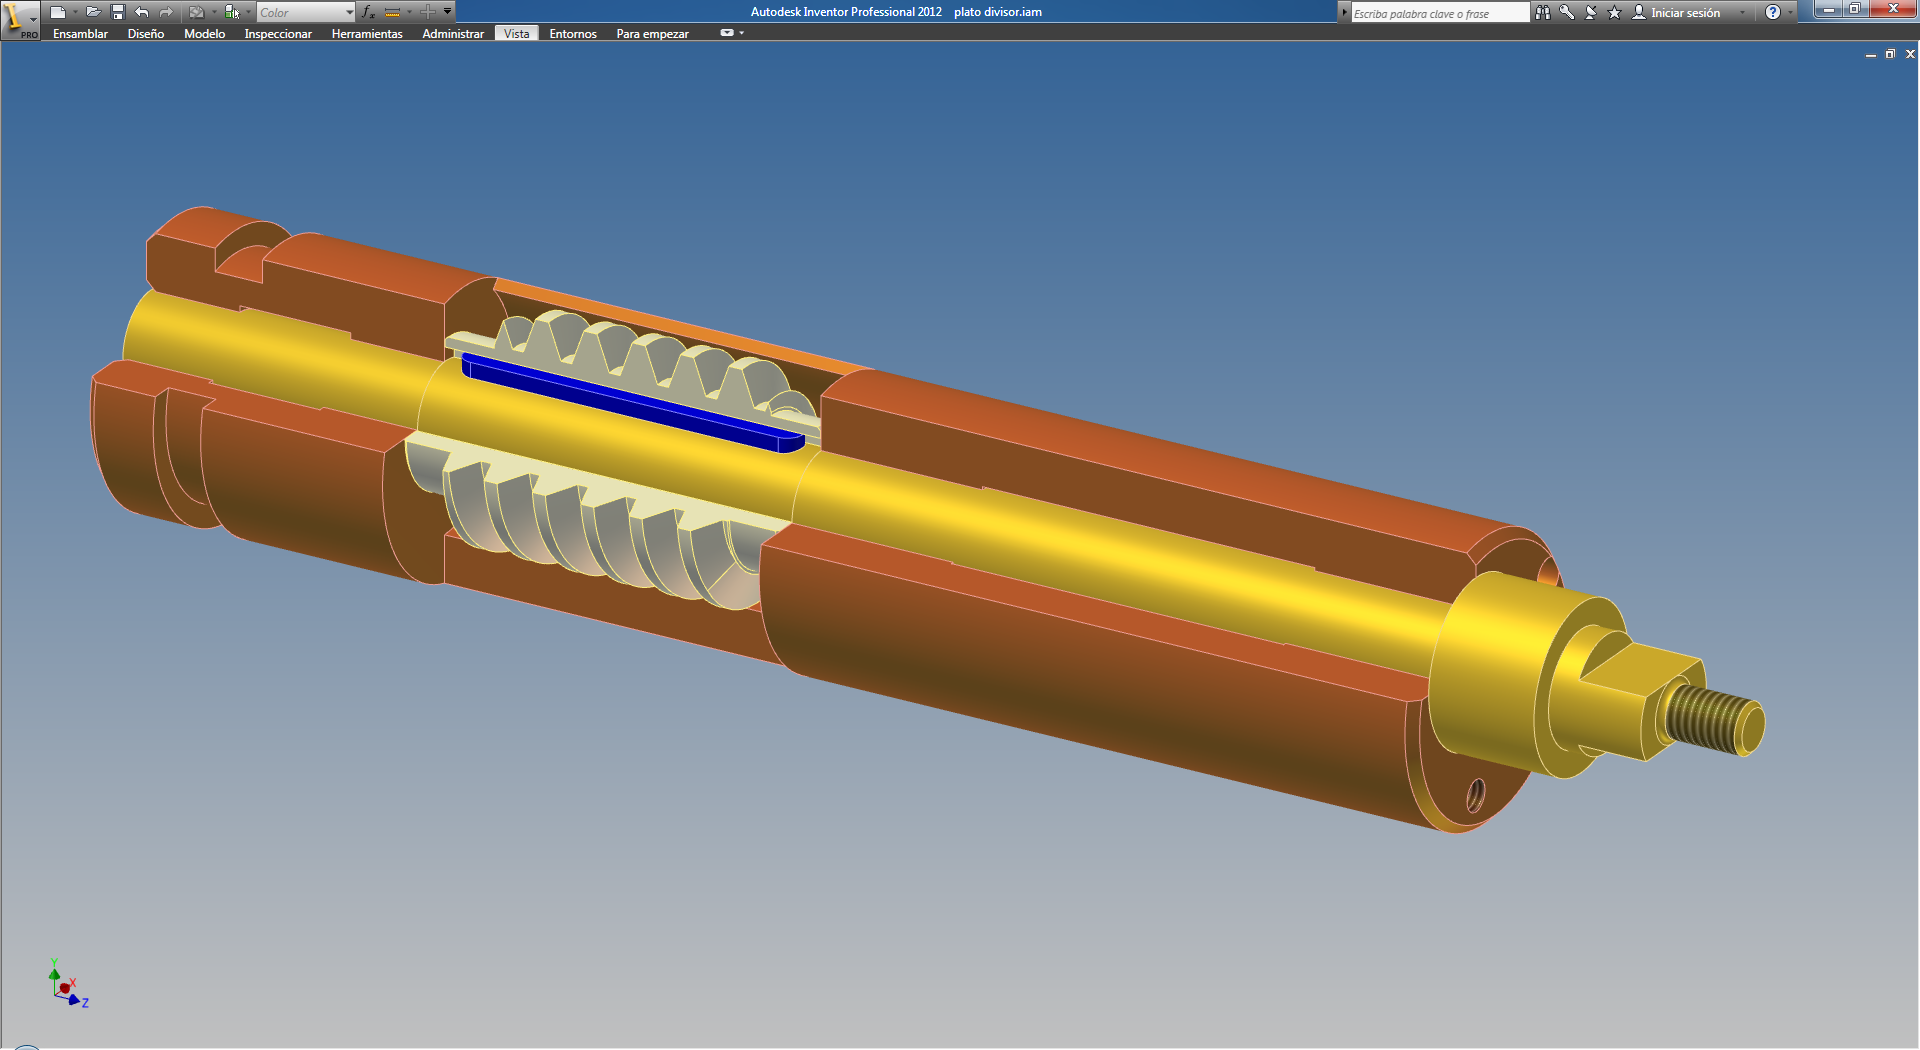
Task: Expand the Help dropdown arrow
Action: click(x=1790, y=12)
